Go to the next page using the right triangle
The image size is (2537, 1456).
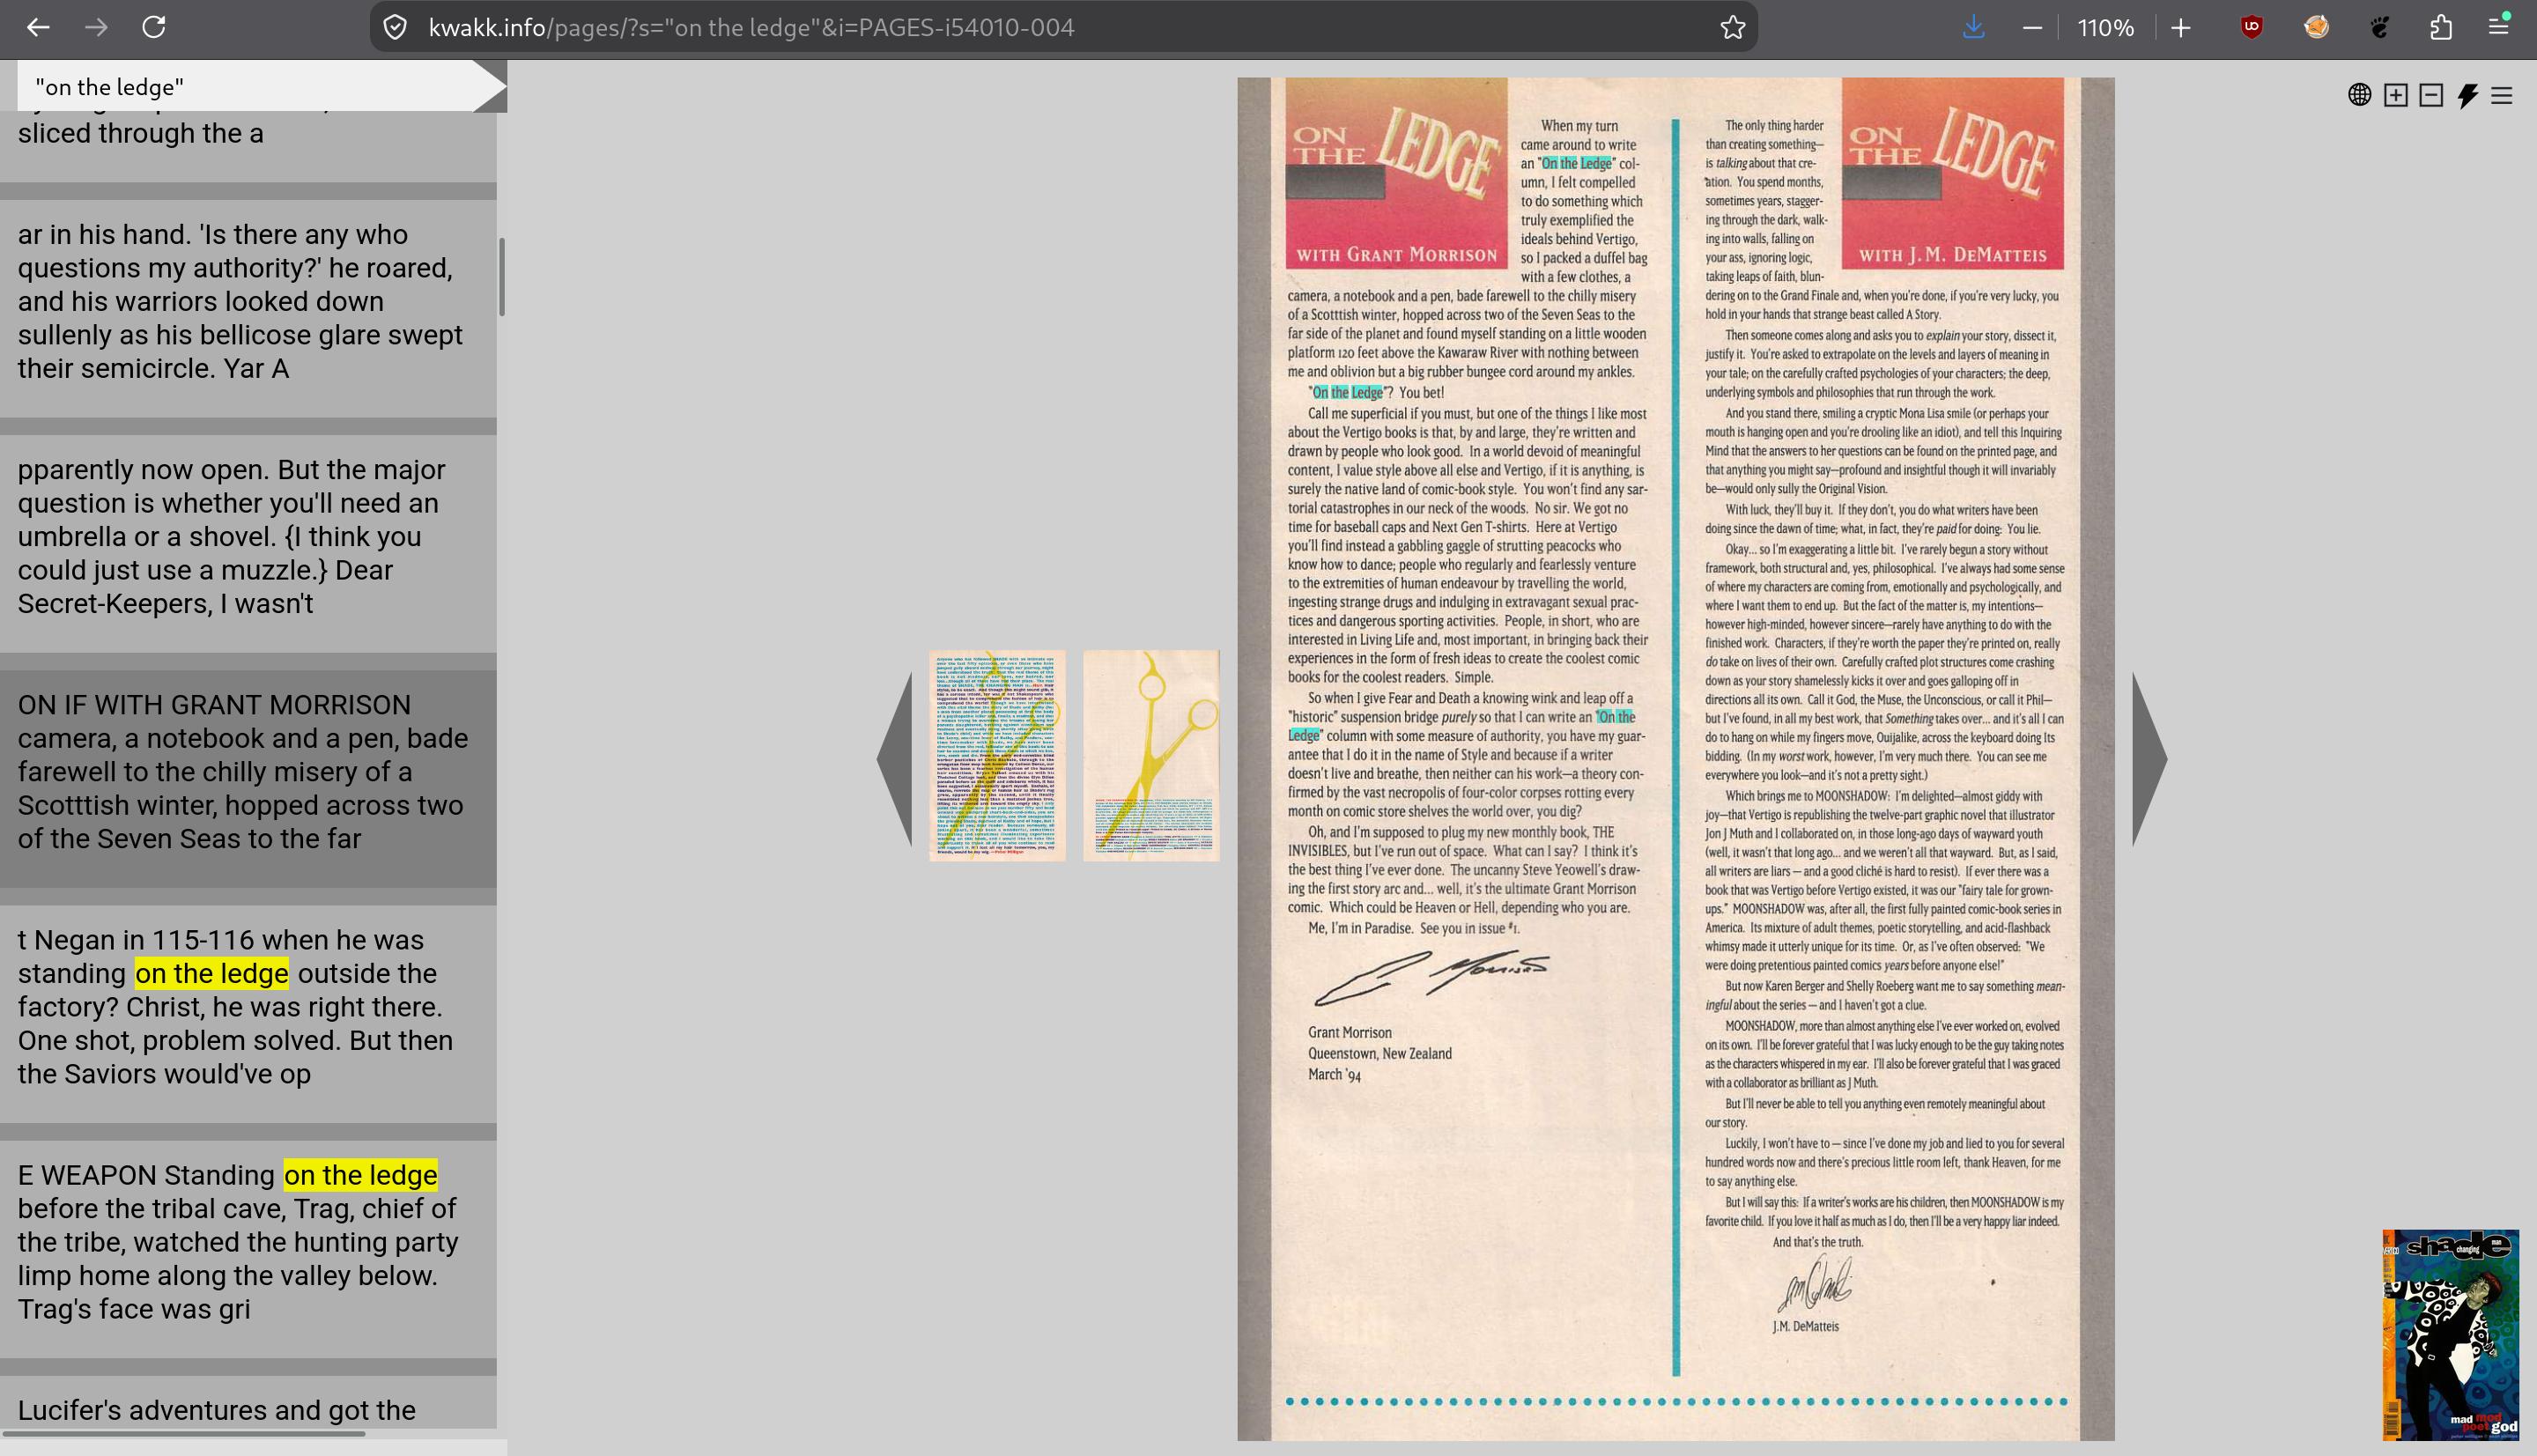(x=2150, y=758)
